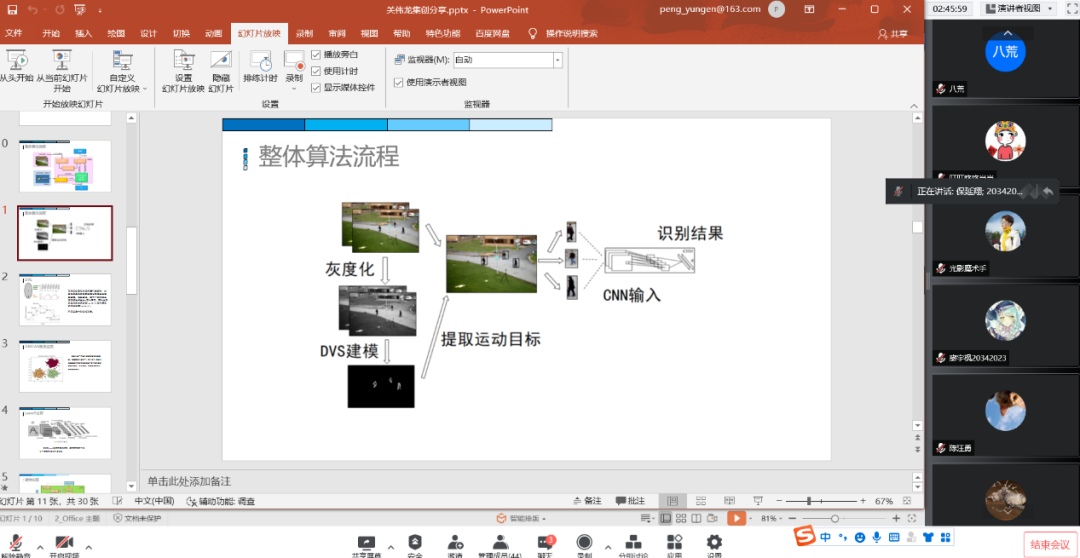Start slideshow from orange play icon in status bar
This screenshot has width=1080, height=558.
736,518
